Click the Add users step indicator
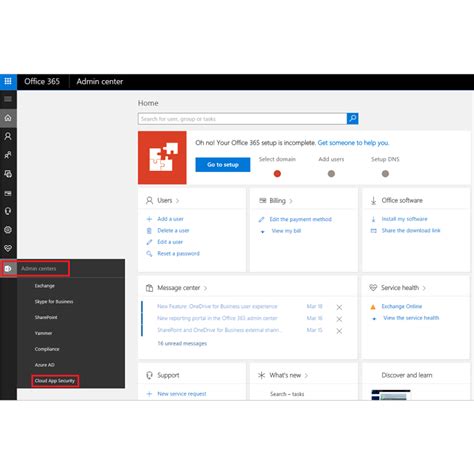This screenshot has height=474, width=474. 331,174
